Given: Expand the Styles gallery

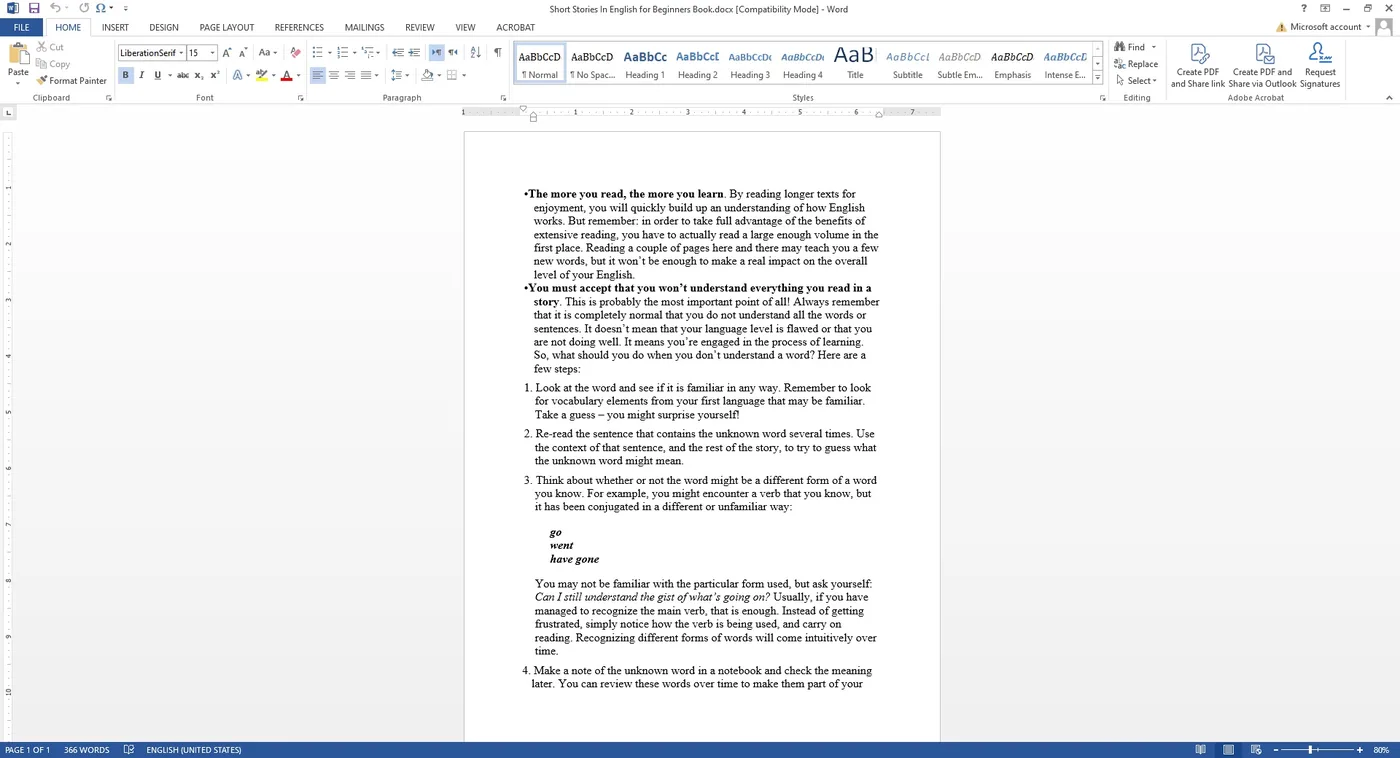Looking at the screenshot, I should pyautogui.click(x=1097, y=78).
